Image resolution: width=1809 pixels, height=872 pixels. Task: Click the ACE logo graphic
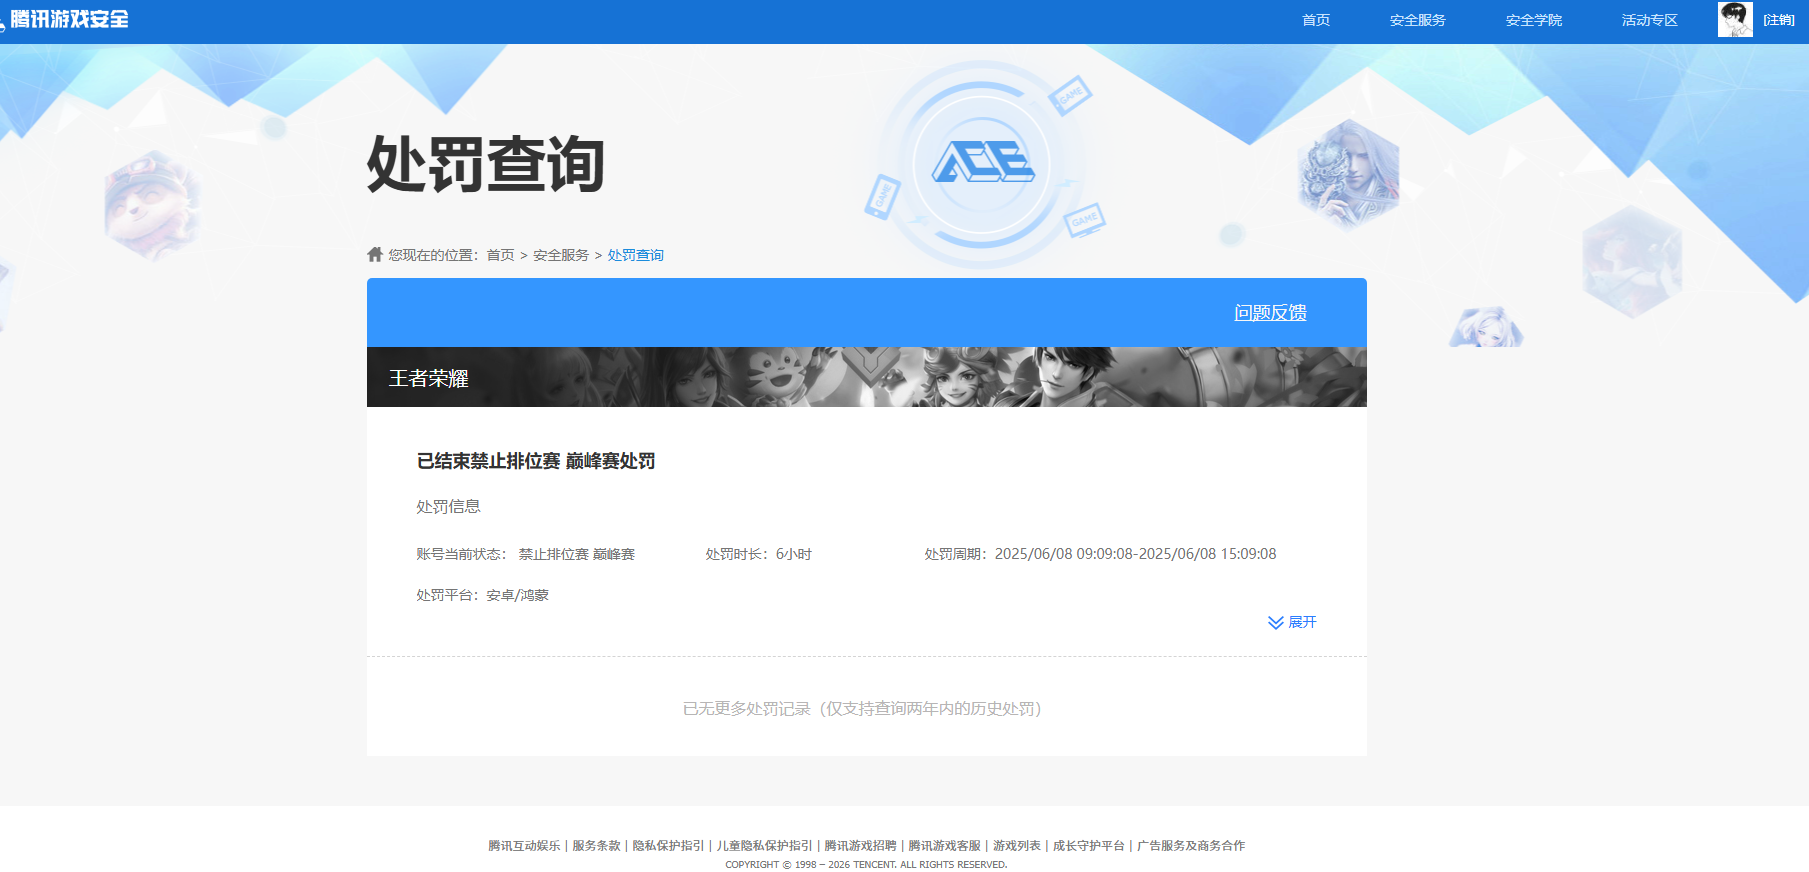(x=983, y=162)
